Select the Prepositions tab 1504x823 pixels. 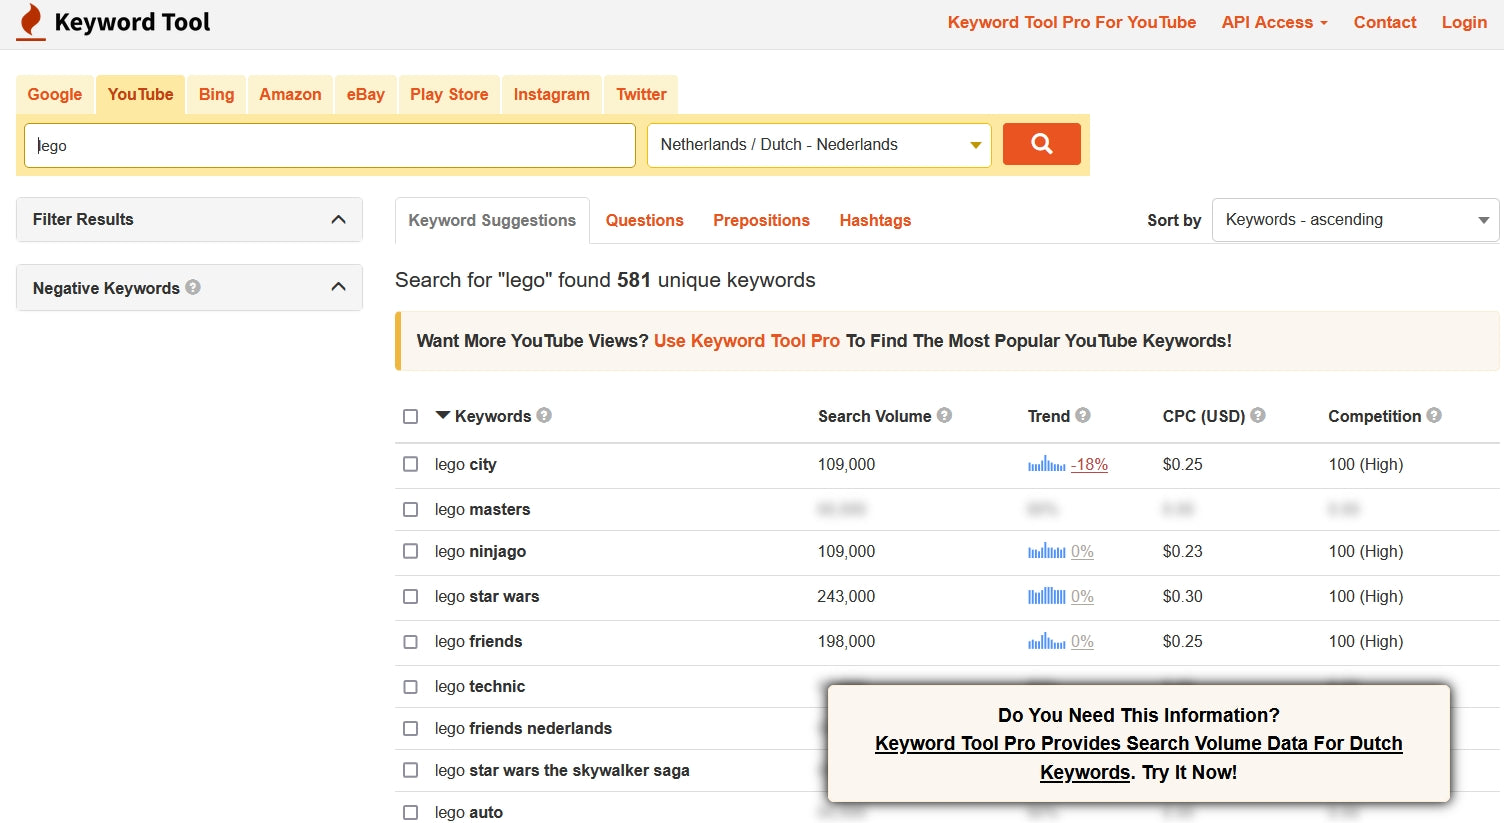(761, 220)
